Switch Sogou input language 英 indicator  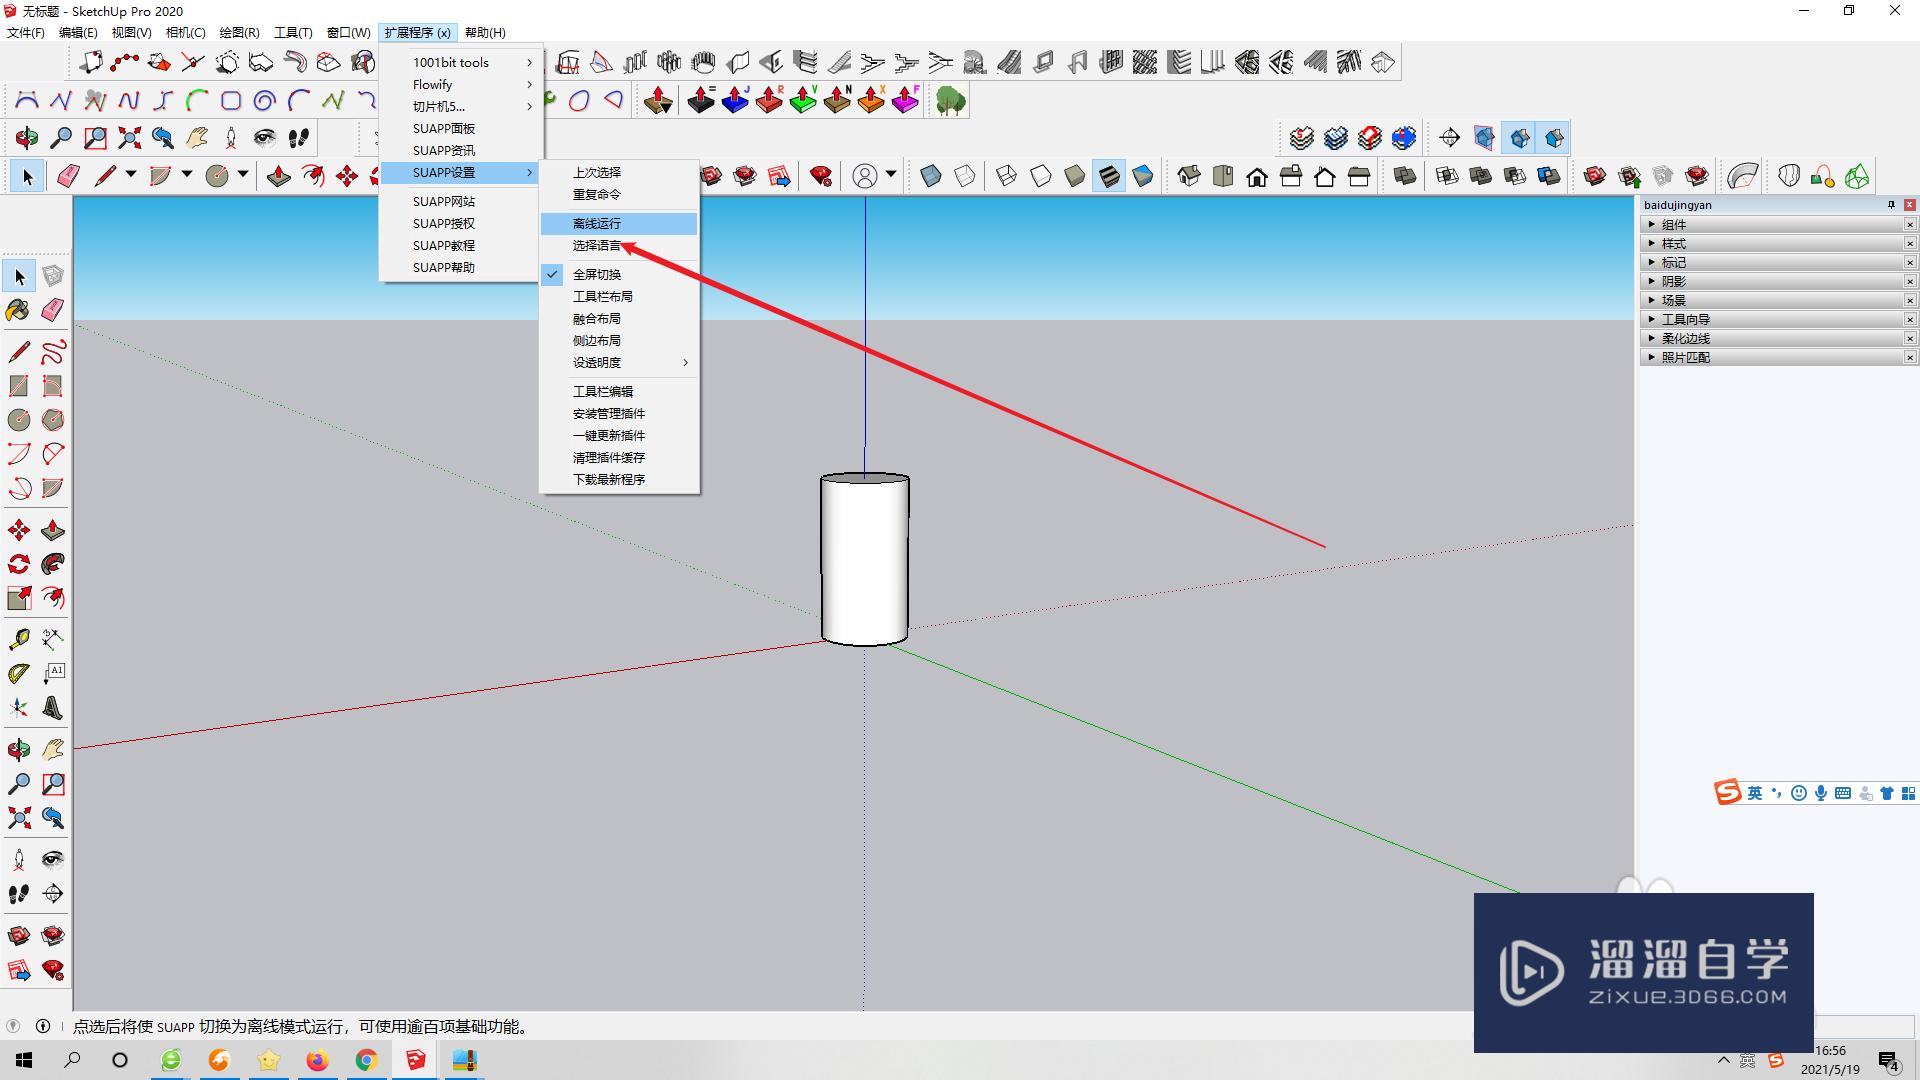[x=1755, y=793]
